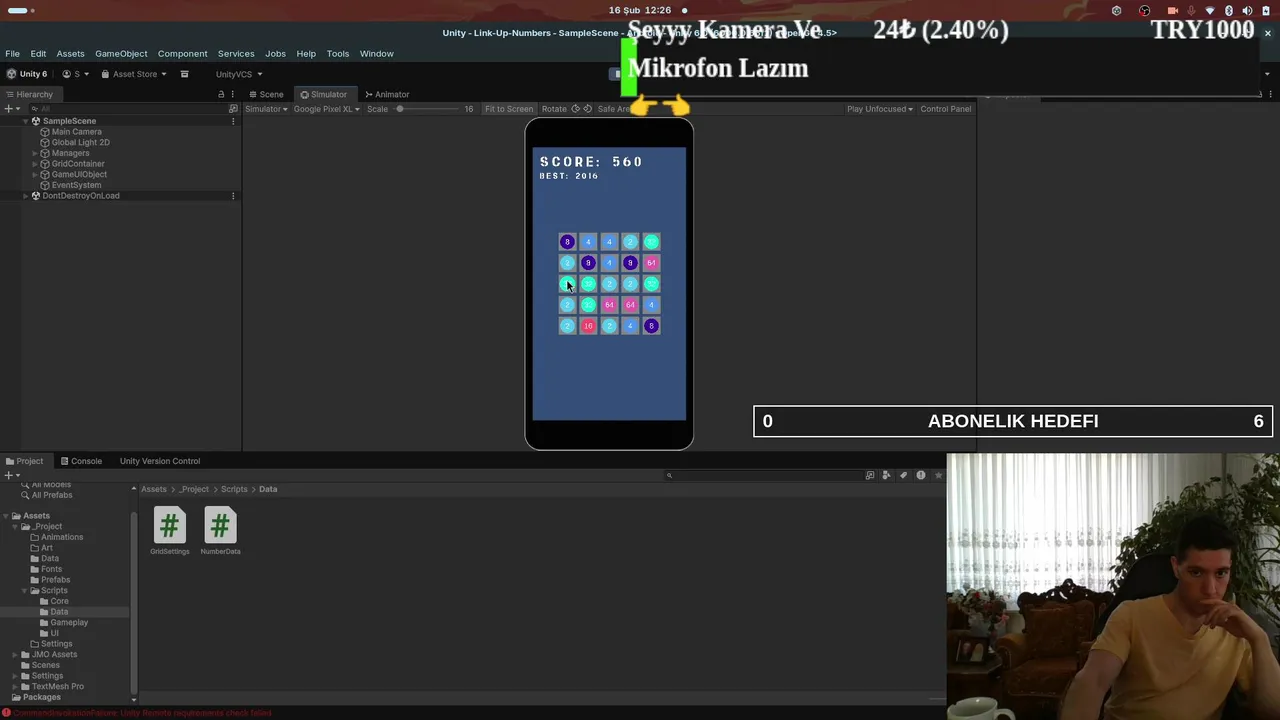Toggle the Hierarchy panel lock
Viewport: 1280px width, 720px height.
[221, 94]
